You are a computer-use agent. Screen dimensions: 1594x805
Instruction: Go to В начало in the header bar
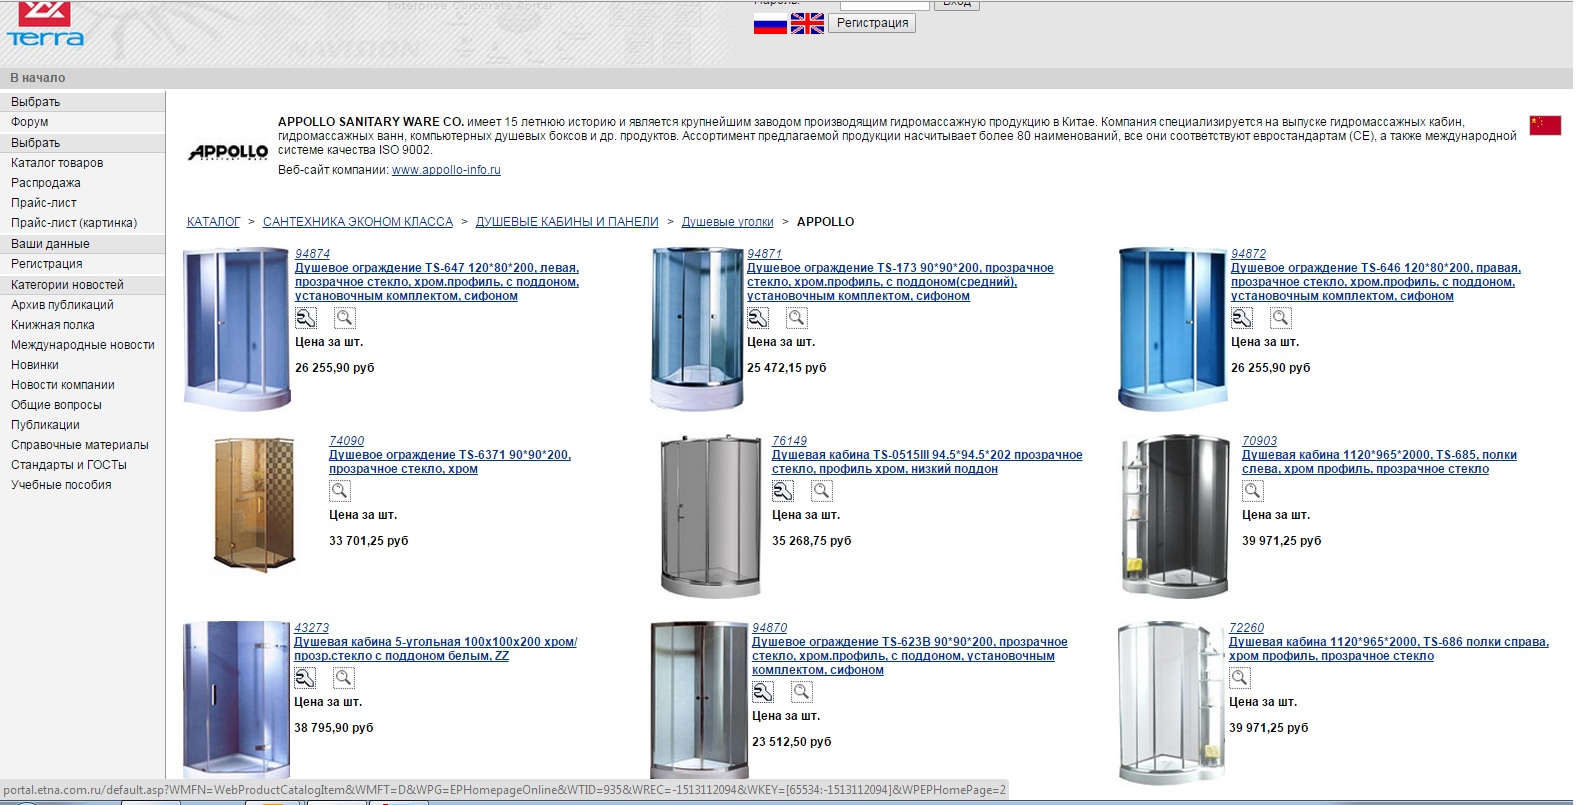[x=38, y=78]
